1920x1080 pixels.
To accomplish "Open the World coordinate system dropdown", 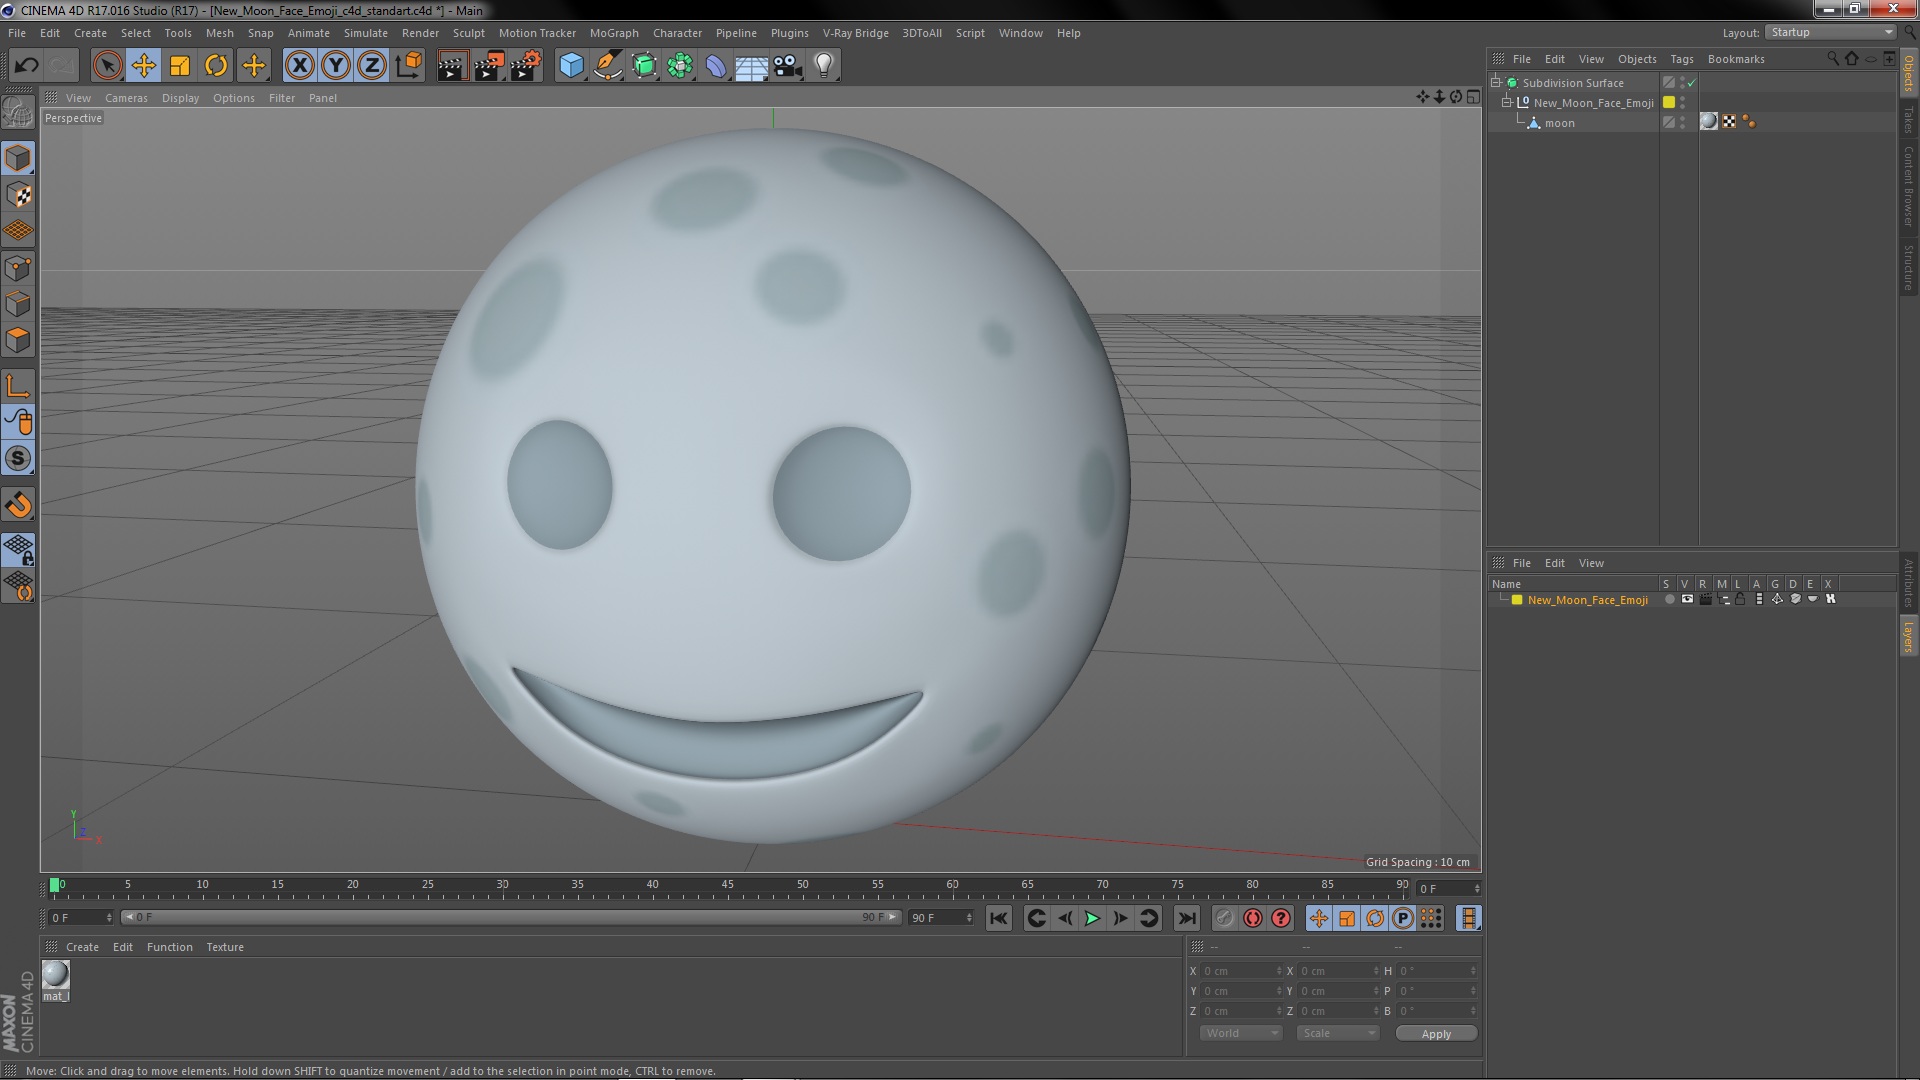I will (x=1240, y=1033).
